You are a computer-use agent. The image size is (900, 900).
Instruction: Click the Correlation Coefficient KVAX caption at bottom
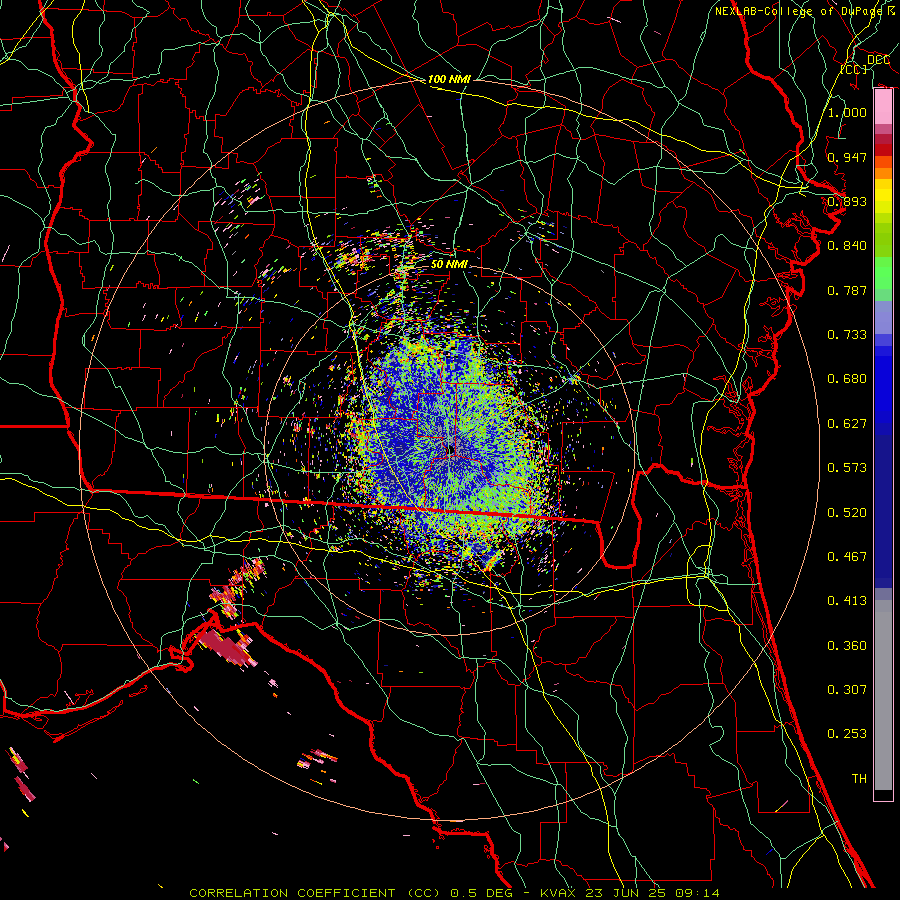[454, 893]
